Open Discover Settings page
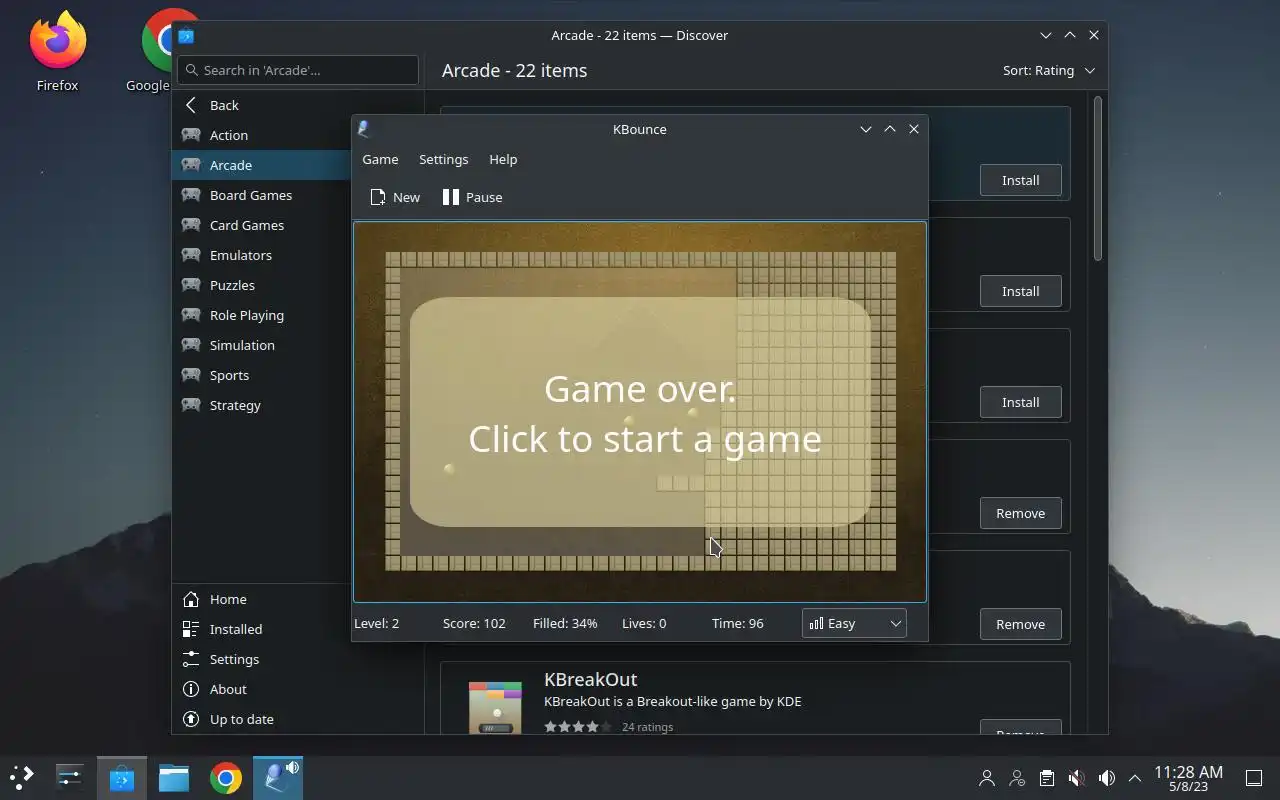Screen dimensions: 1280x800 coord(298,659)
